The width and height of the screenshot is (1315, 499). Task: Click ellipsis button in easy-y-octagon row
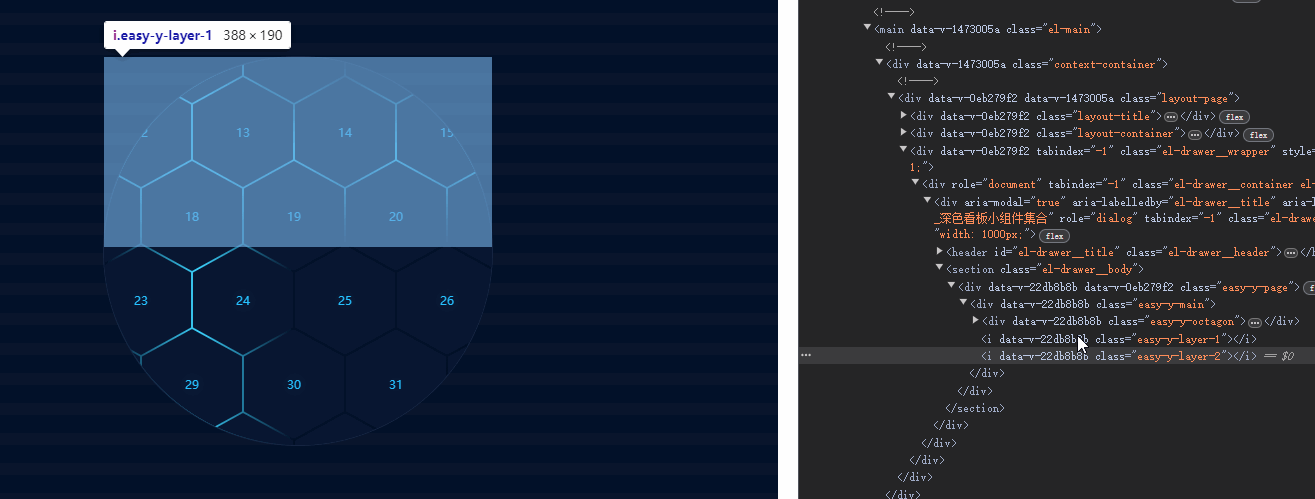tap(1255, 321)
